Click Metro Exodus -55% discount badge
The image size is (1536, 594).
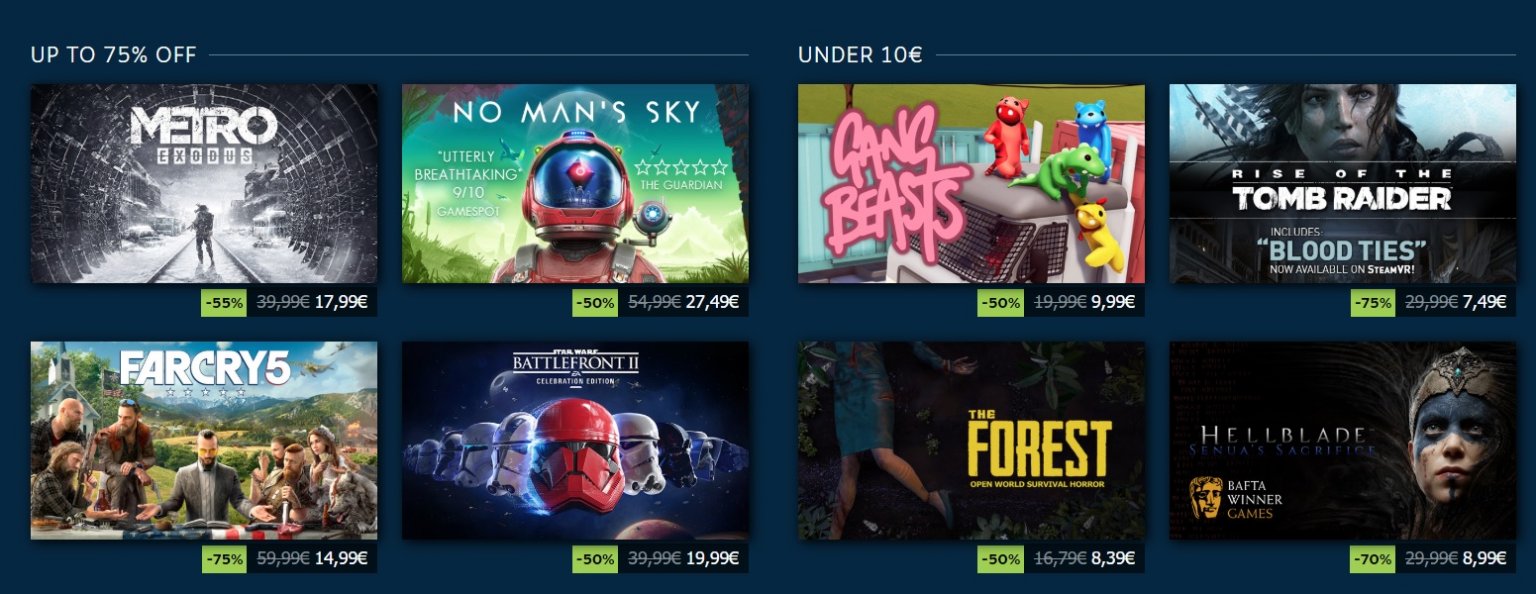(224, 302)
